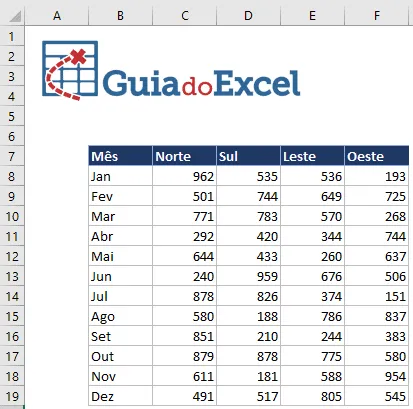Click row 1 header
Viewport: 413px width, 409px height.
(x=12, y=36)
